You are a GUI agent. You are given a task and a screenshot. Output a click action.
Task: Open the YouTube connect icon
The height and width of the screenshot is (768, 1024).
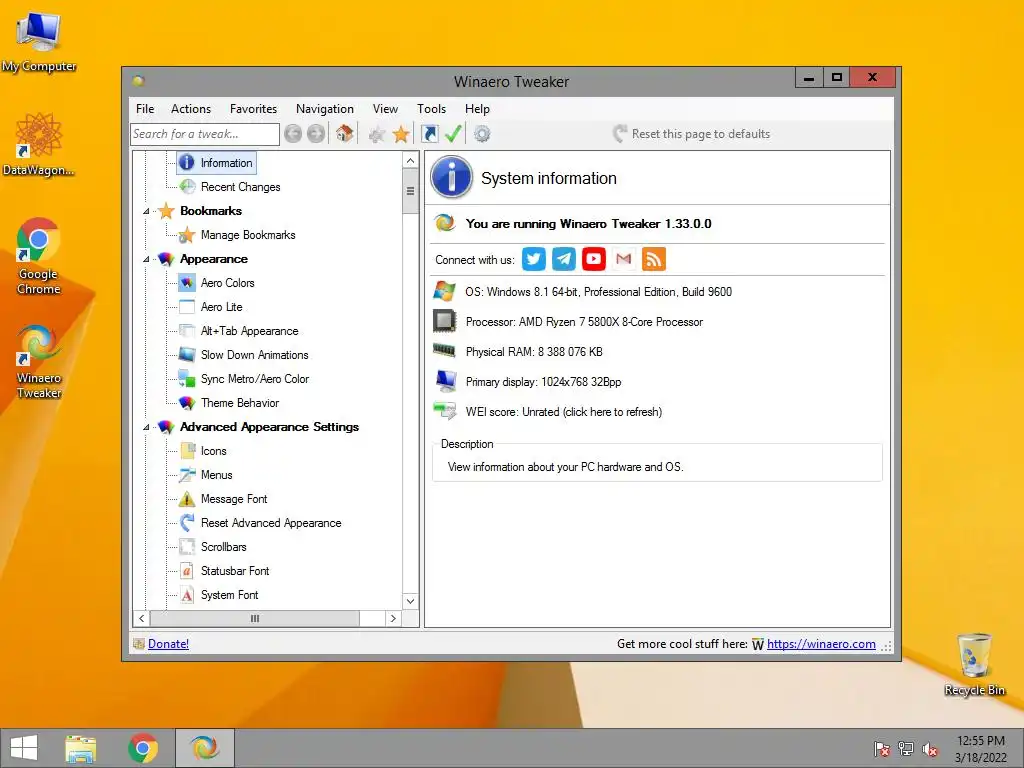[594, 259]
